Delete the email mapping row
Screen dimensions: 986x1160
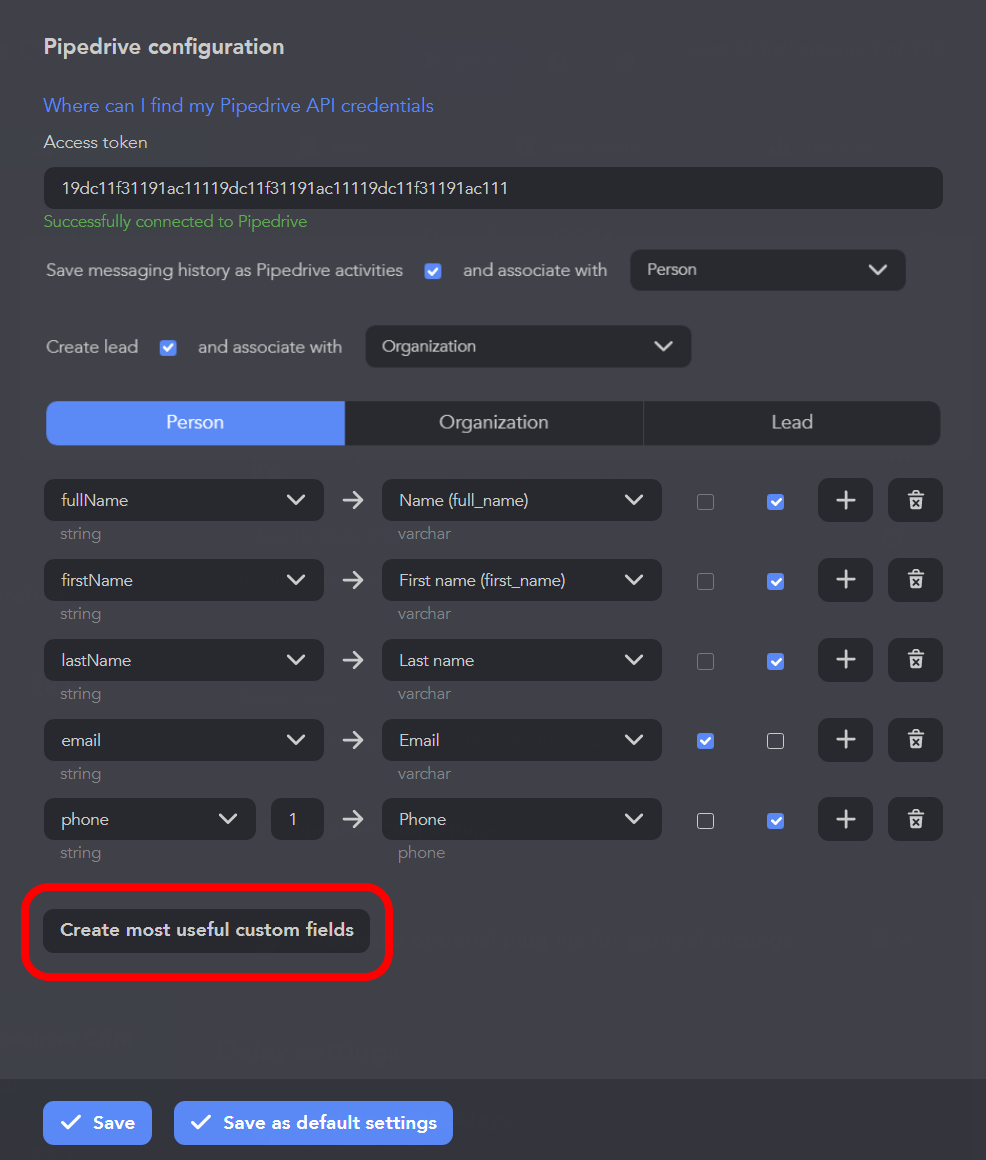[915, 740]
